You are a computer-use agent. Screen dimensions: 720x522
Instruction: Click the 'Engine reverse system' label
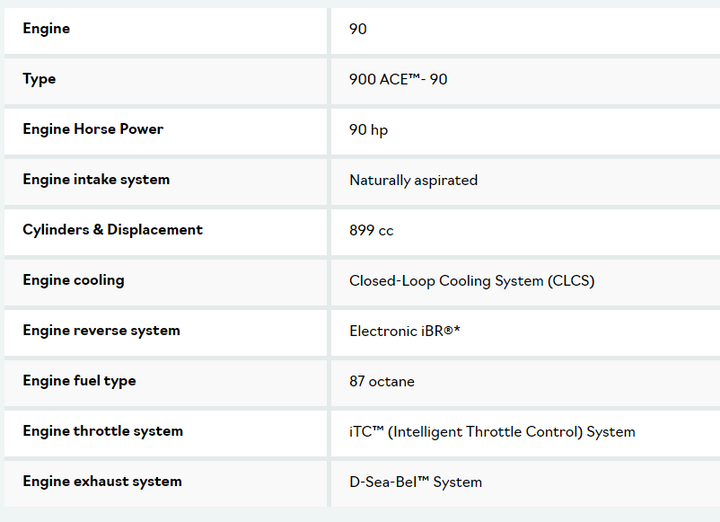click(x=101, y=330)
